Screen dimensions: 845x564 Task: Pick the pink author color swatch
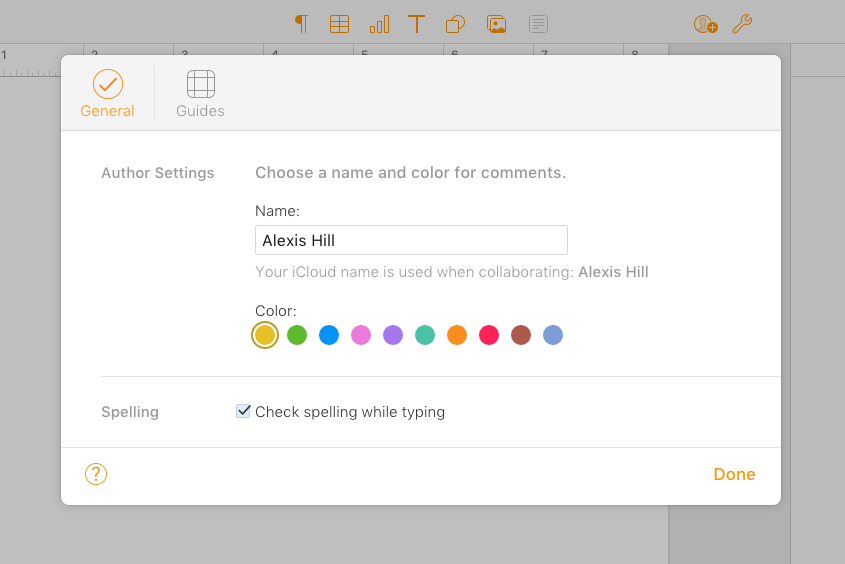pyautogui.click(x=361, y=335)
